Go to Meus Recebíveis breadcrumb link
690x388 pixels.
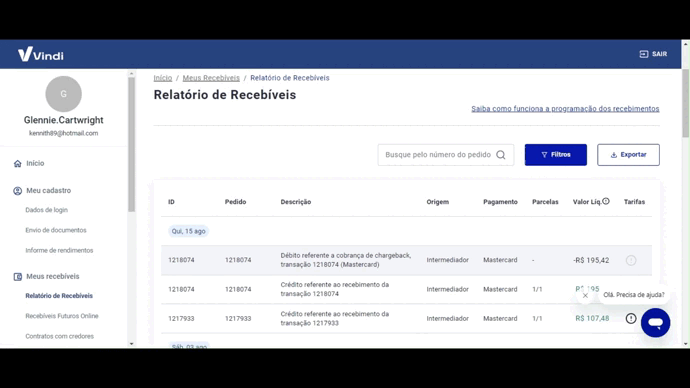pos(211,78)
